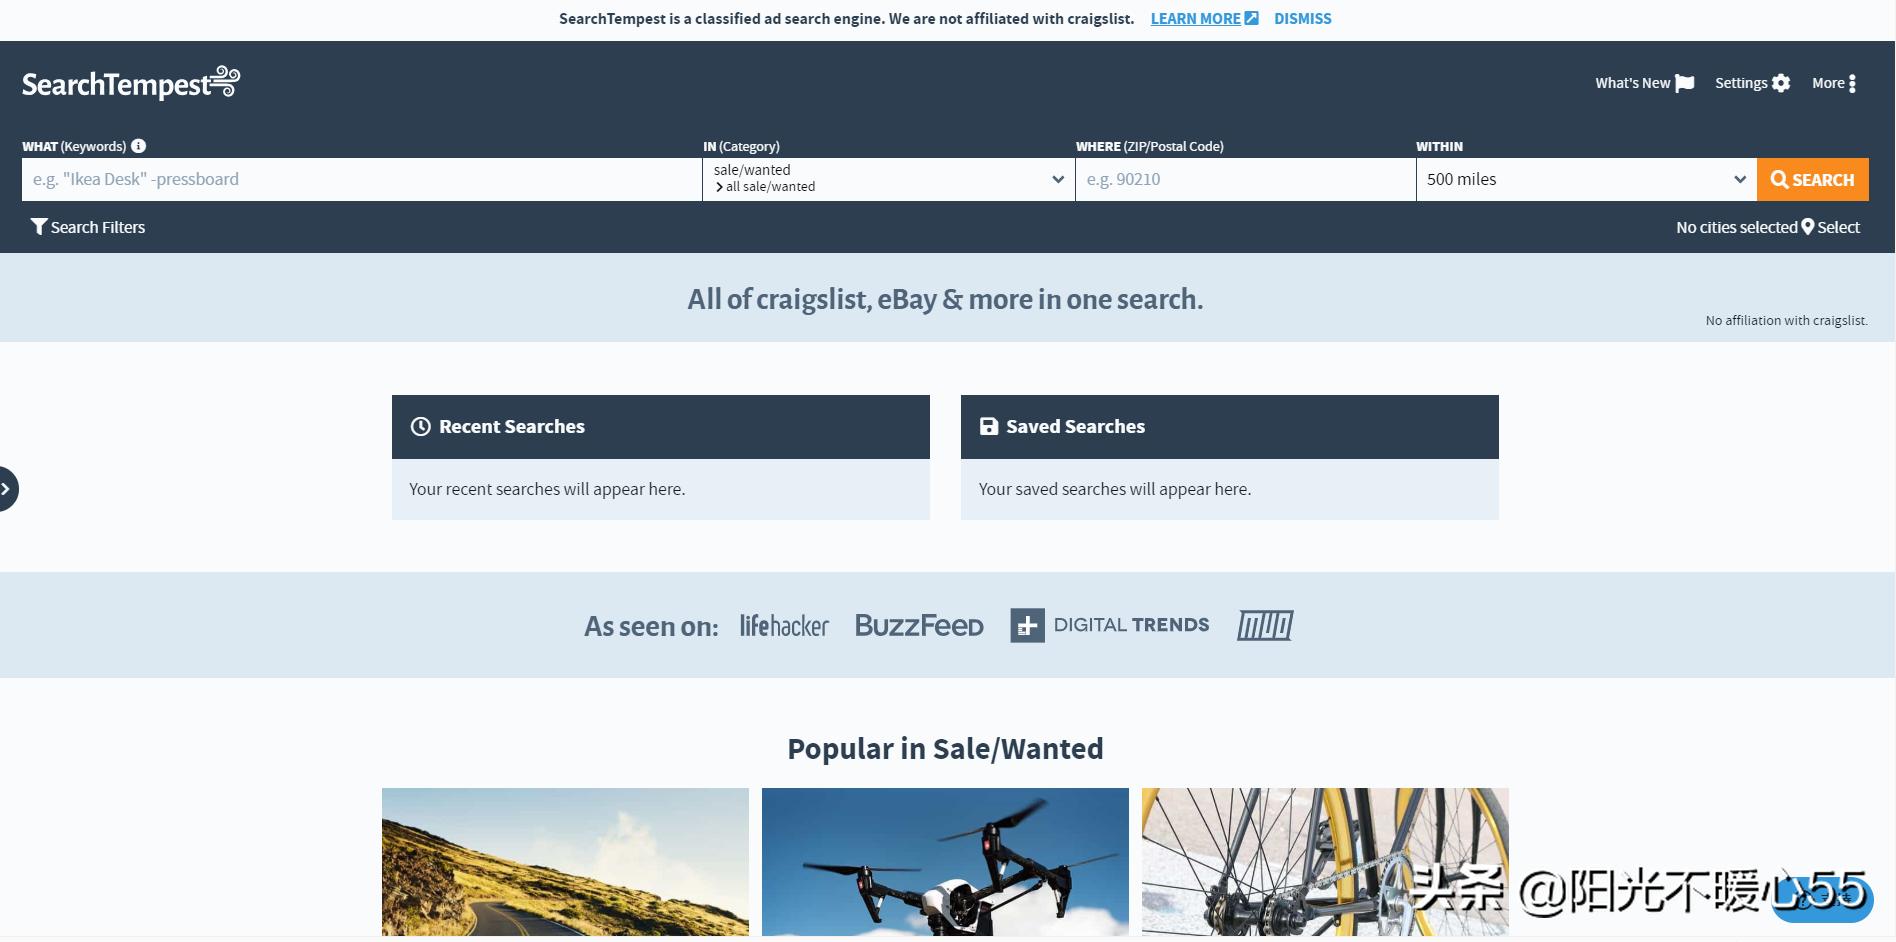1896x942 pixels.
Task: Click 'Your recent searches will appear here.'
Action: click(x=547, y=489)
